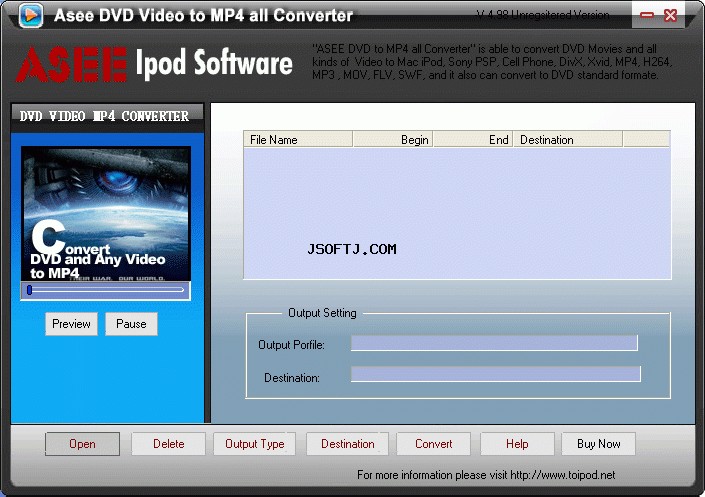Click the Asee app icon in title bar
Viewport: 705px width, 497px height.
click(31, 15)
